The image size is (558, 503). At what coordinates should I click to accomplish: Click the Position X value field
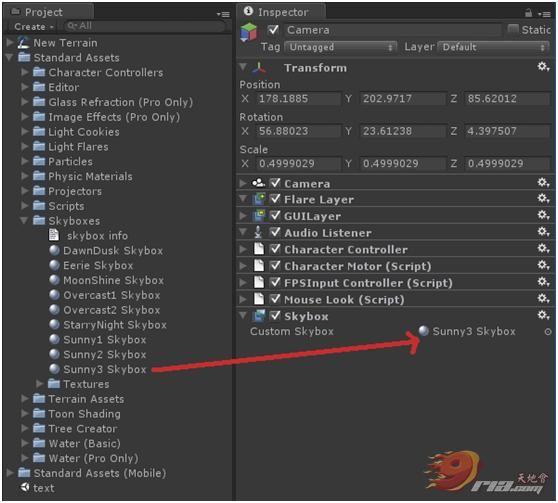click(298, 99)
